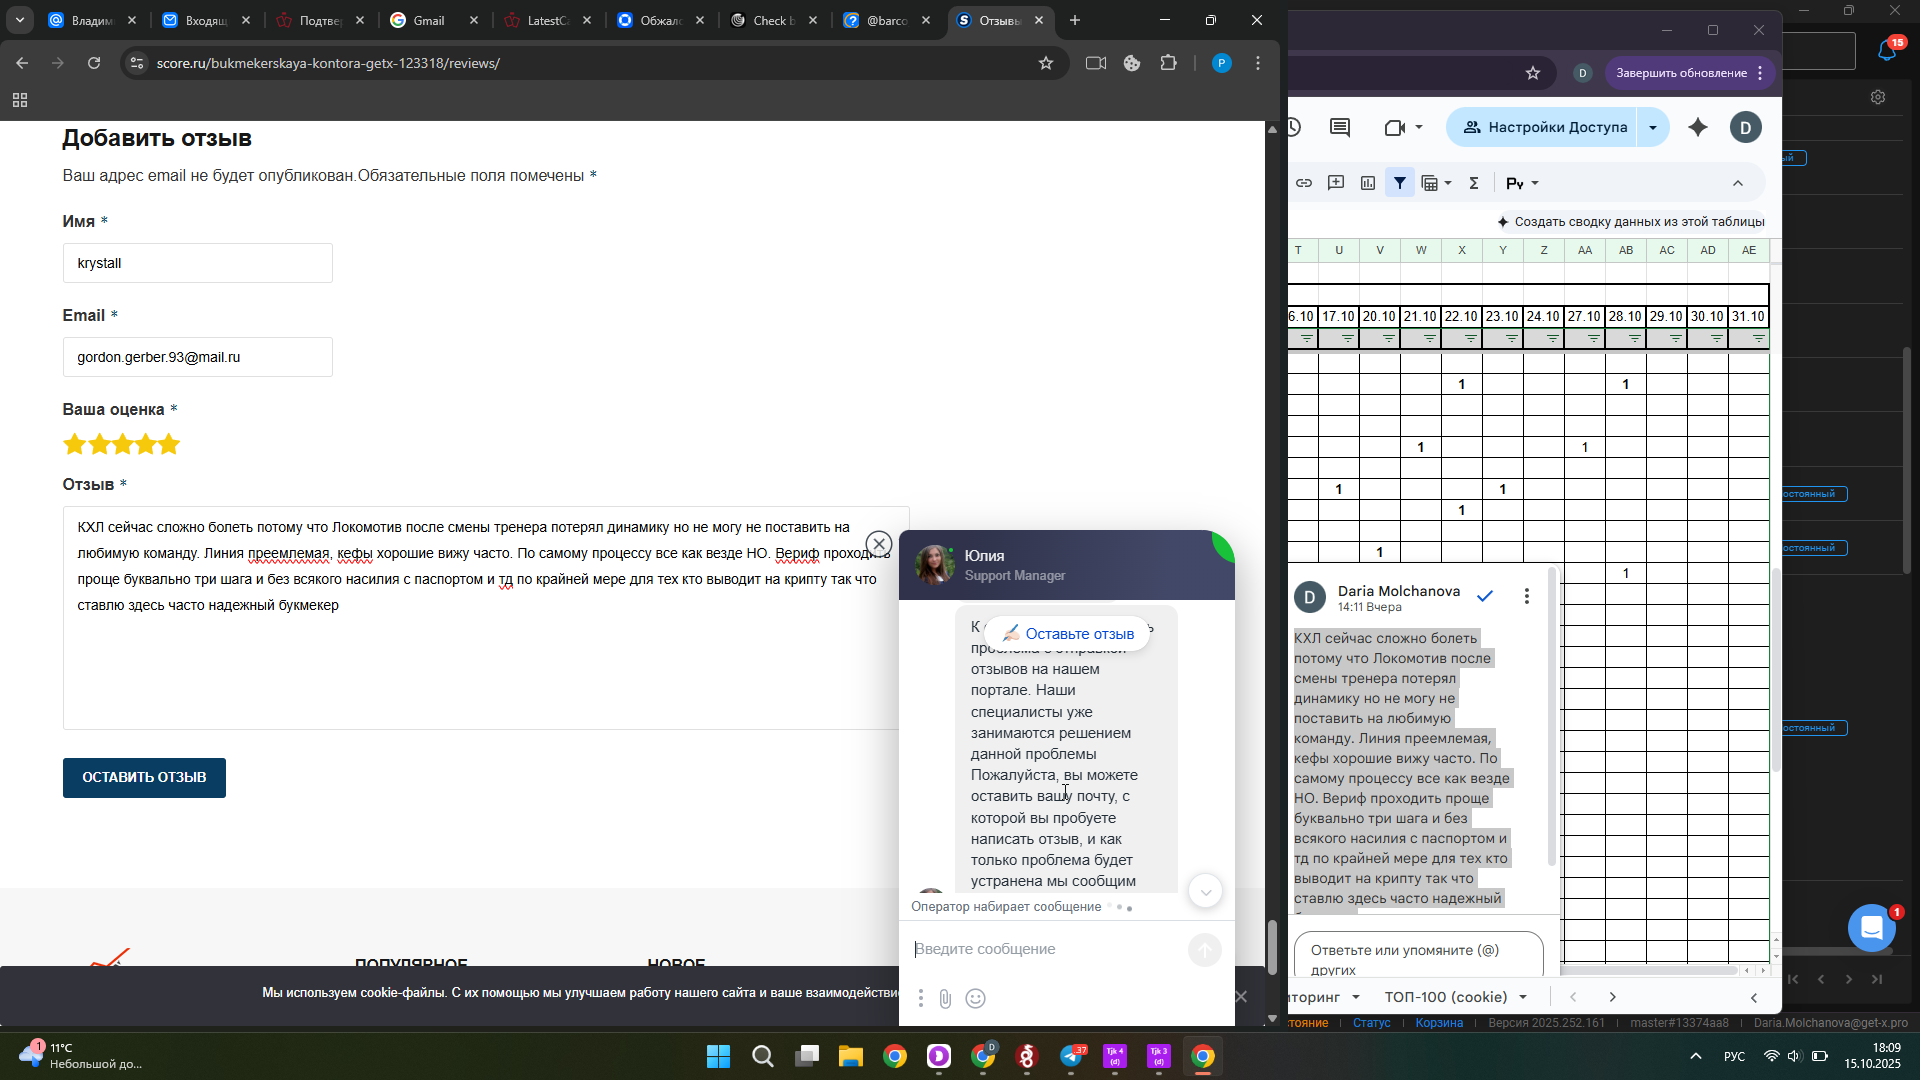The height and width of the screenshot is (1080, 1920).
Task: Click the attach file paperclip in chat
Action: pos(945,998)
